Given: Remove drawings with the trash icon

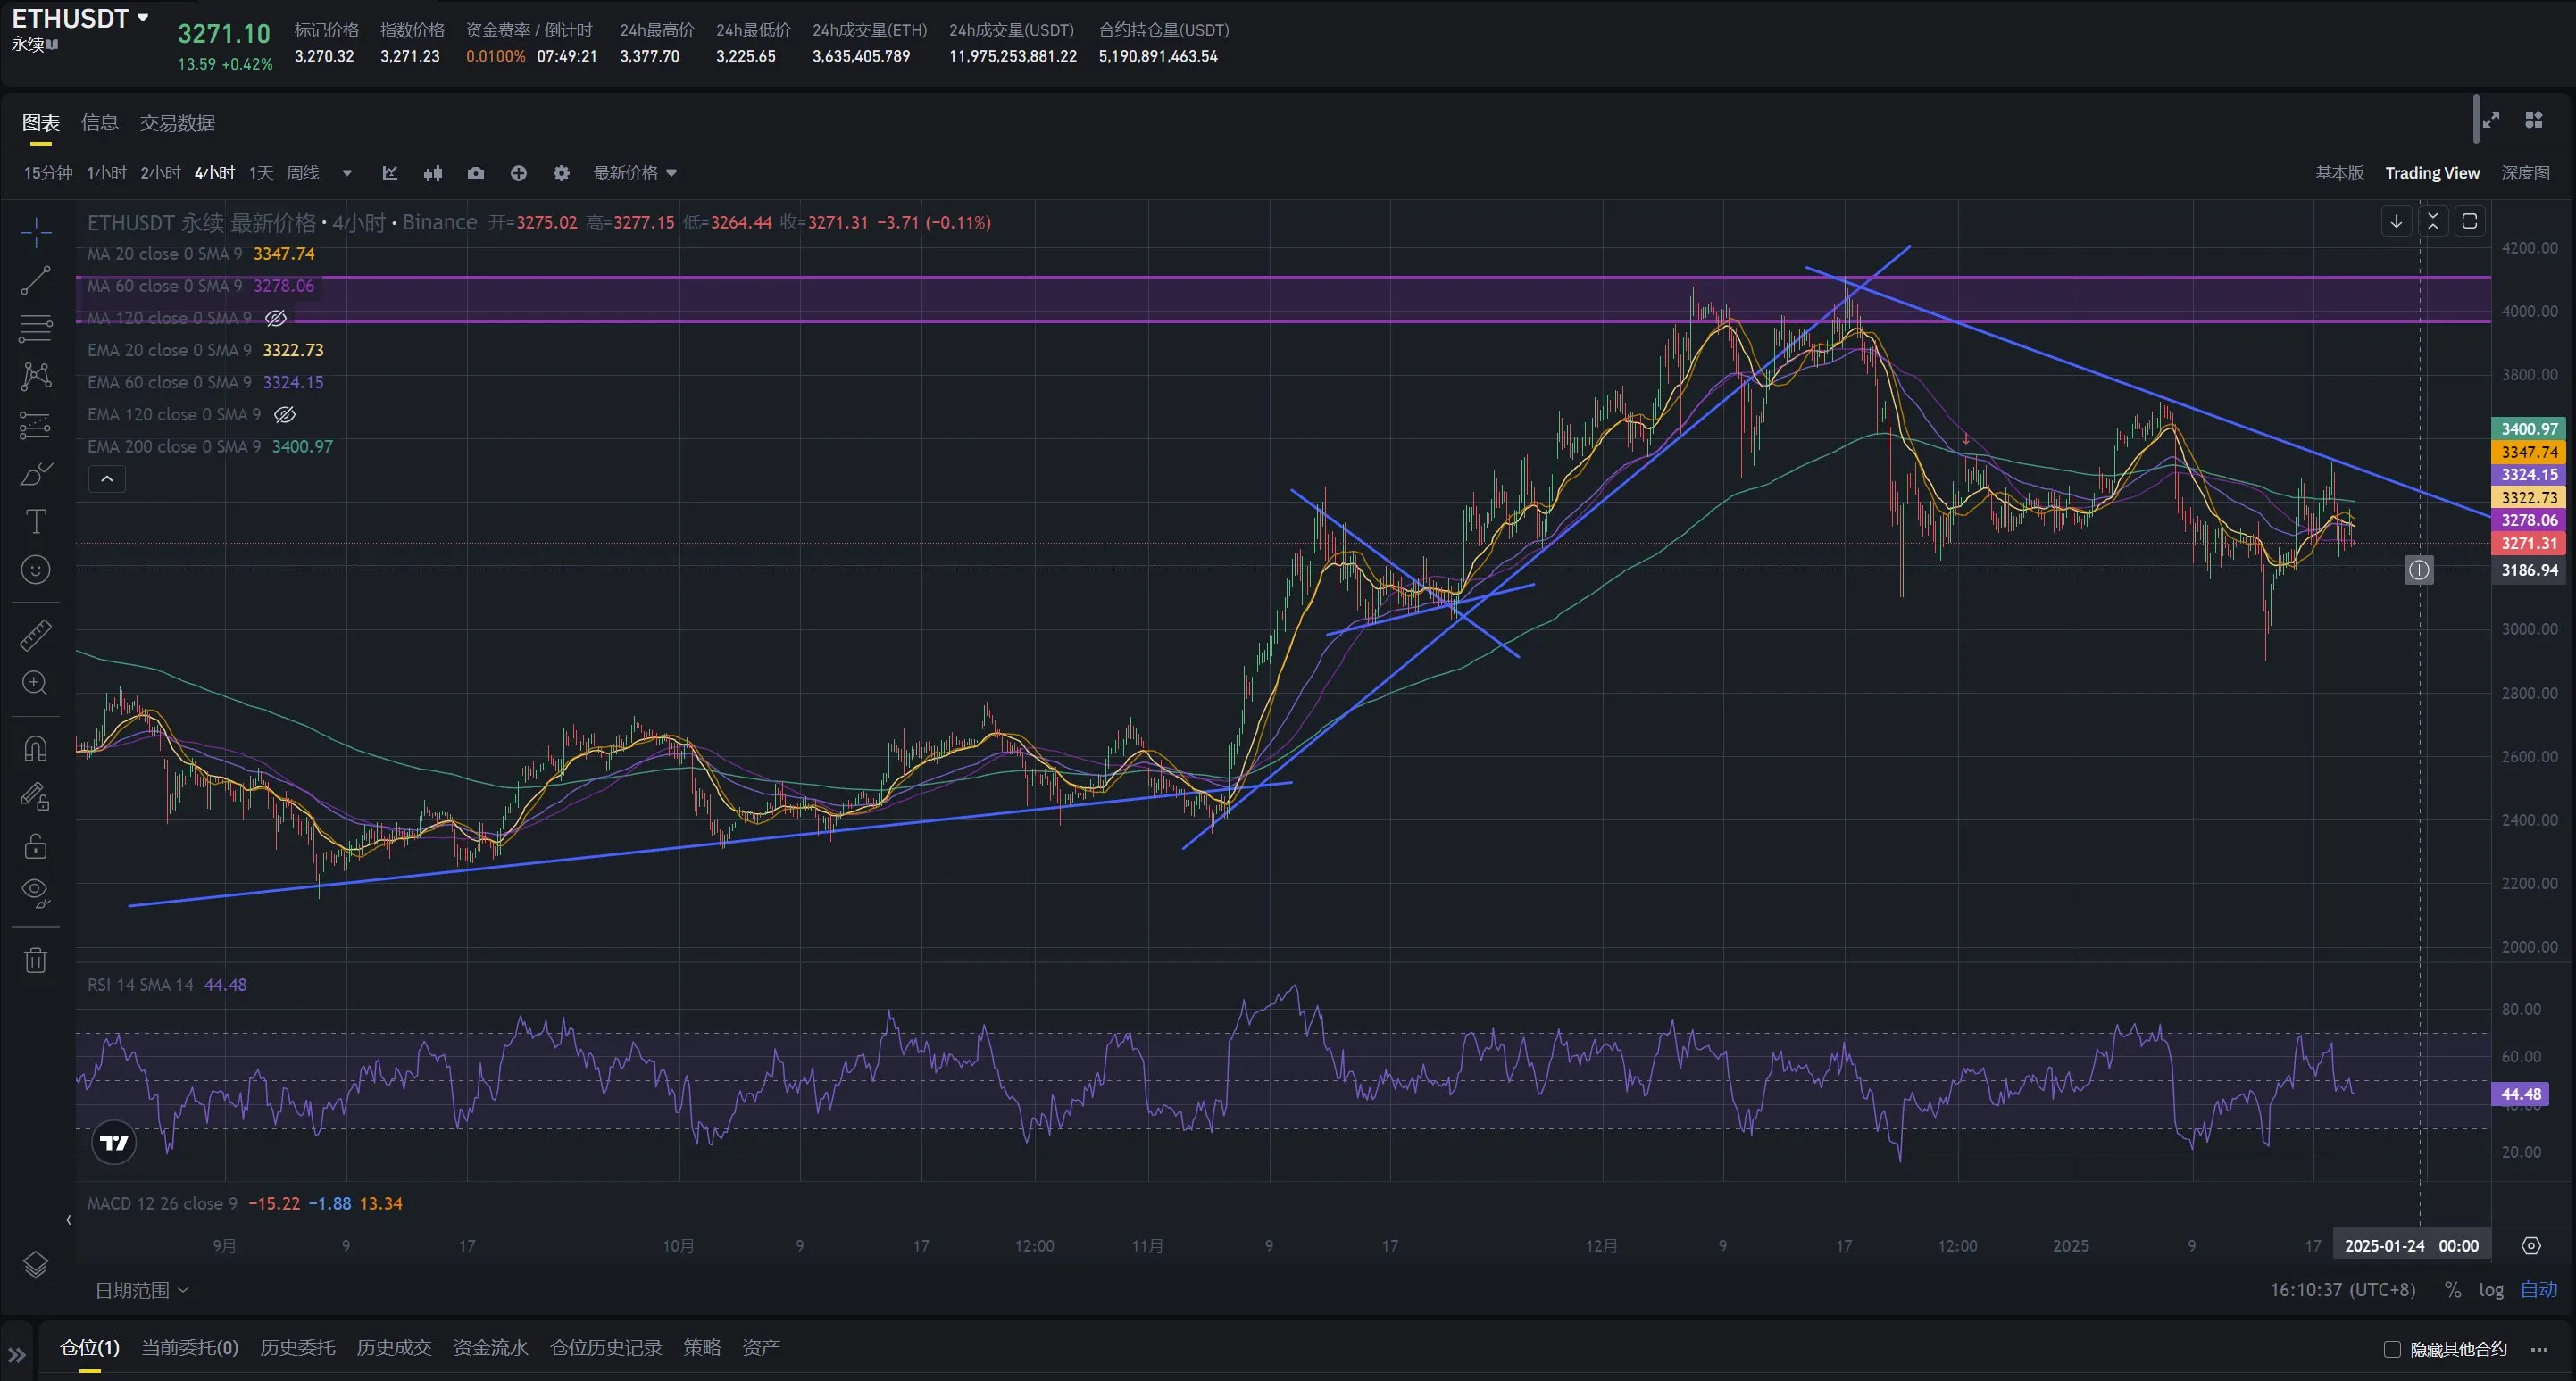Looking at the screenshot, I should tap(36, 960).
